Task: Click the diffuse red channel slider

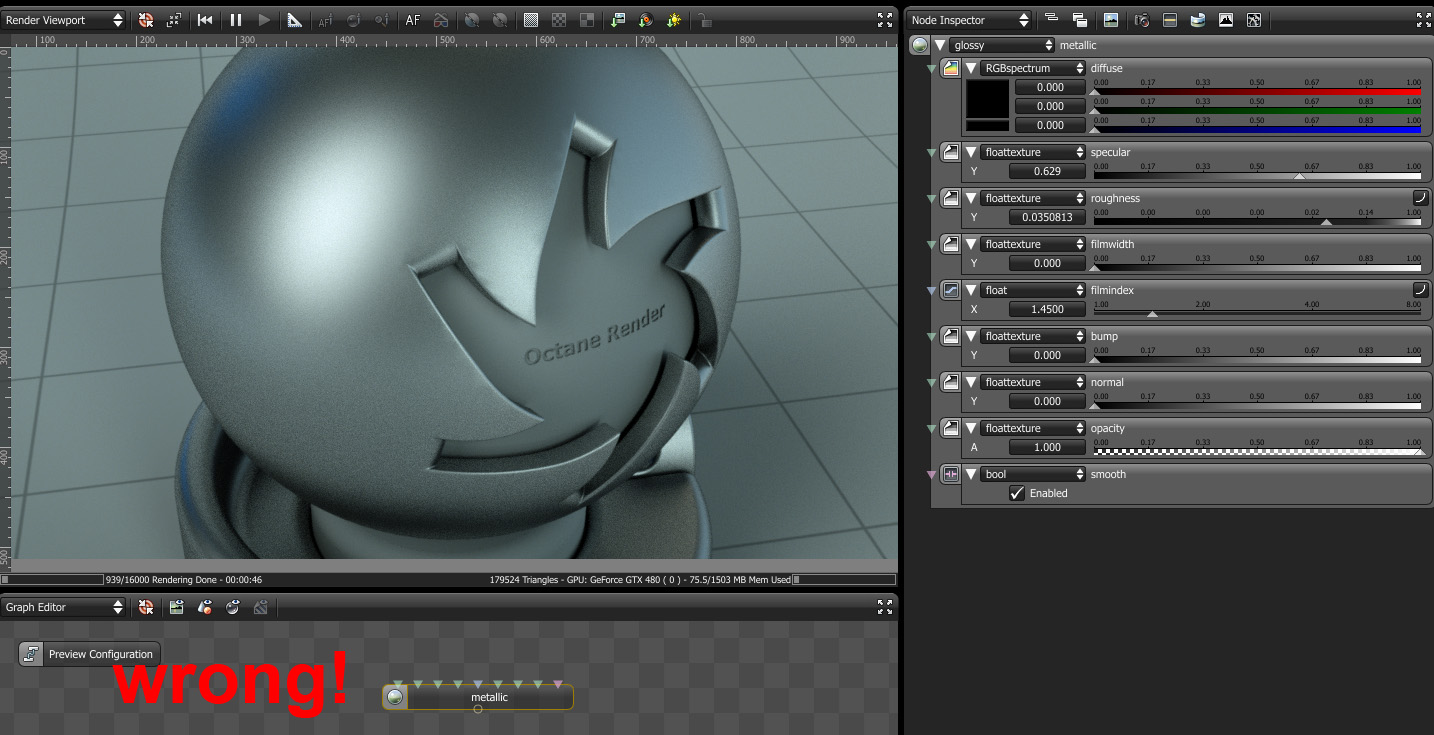Action: (1257, 91)
